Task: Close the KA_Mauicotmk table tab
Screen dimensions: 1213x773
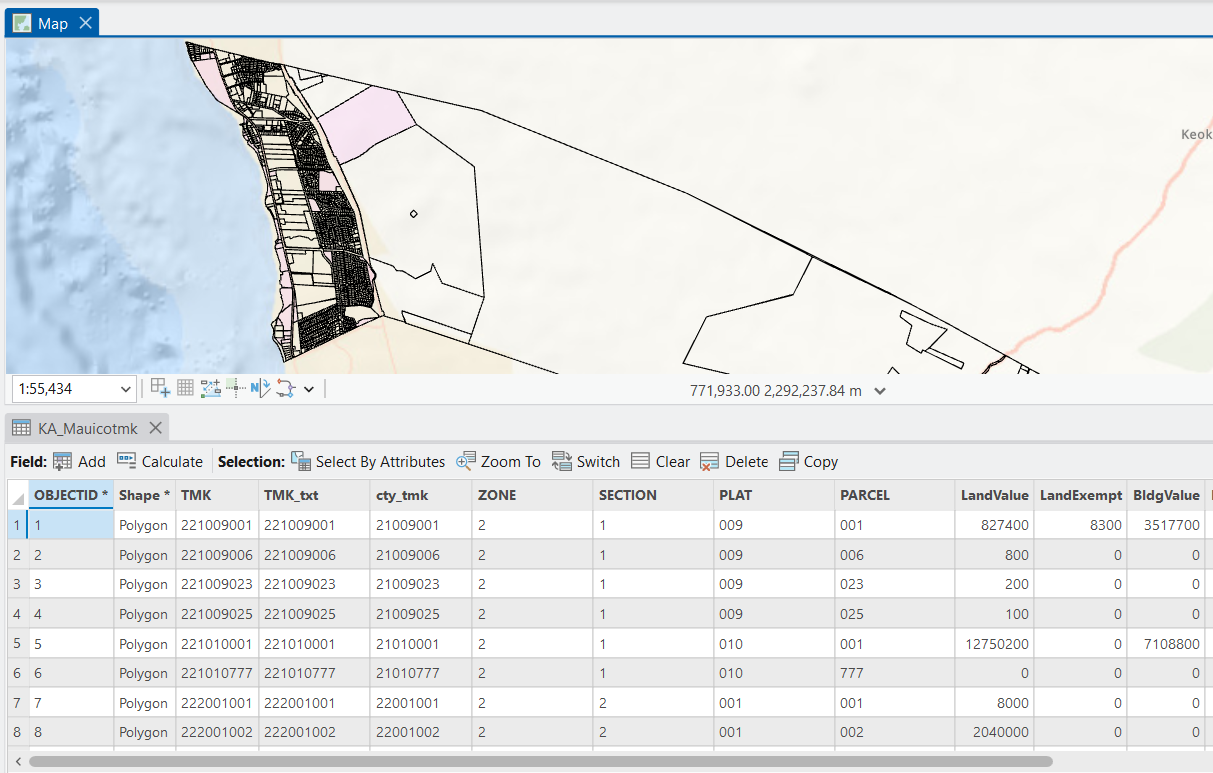Action: (155, 428)
